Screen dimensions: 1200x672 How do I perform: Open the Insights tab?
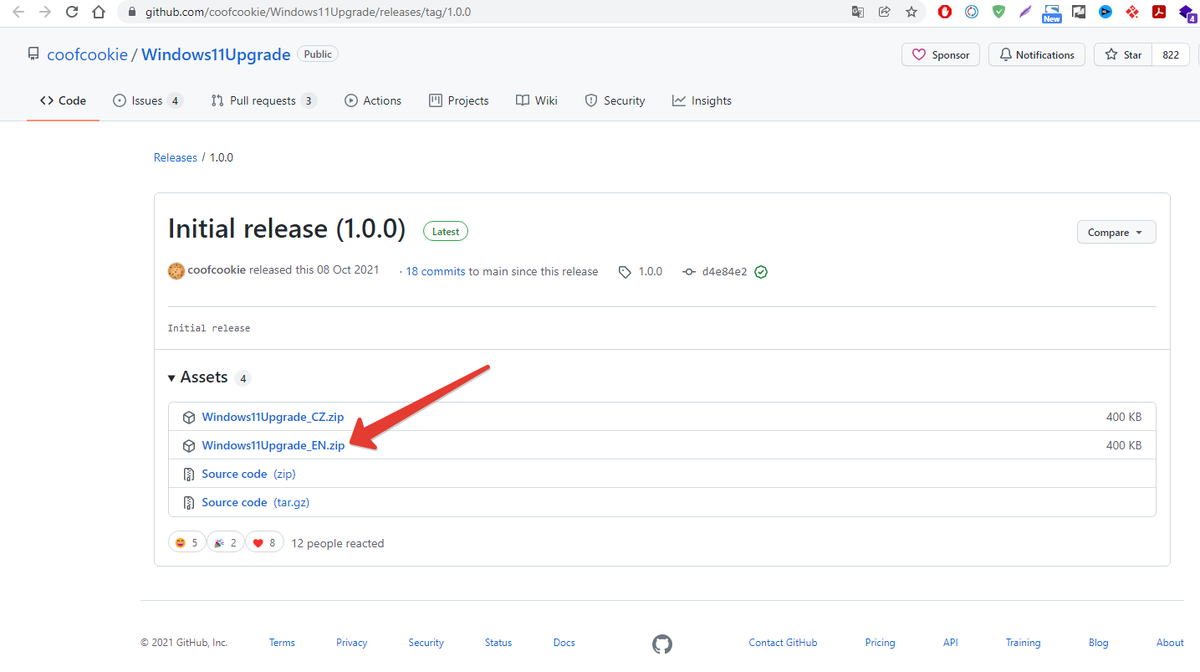coord(702,101)
